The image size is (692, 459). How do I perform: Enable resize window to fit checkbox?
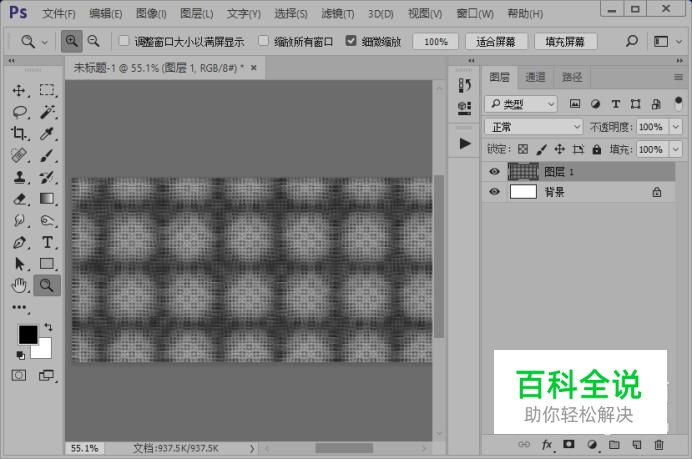click(x=124, y=41)
